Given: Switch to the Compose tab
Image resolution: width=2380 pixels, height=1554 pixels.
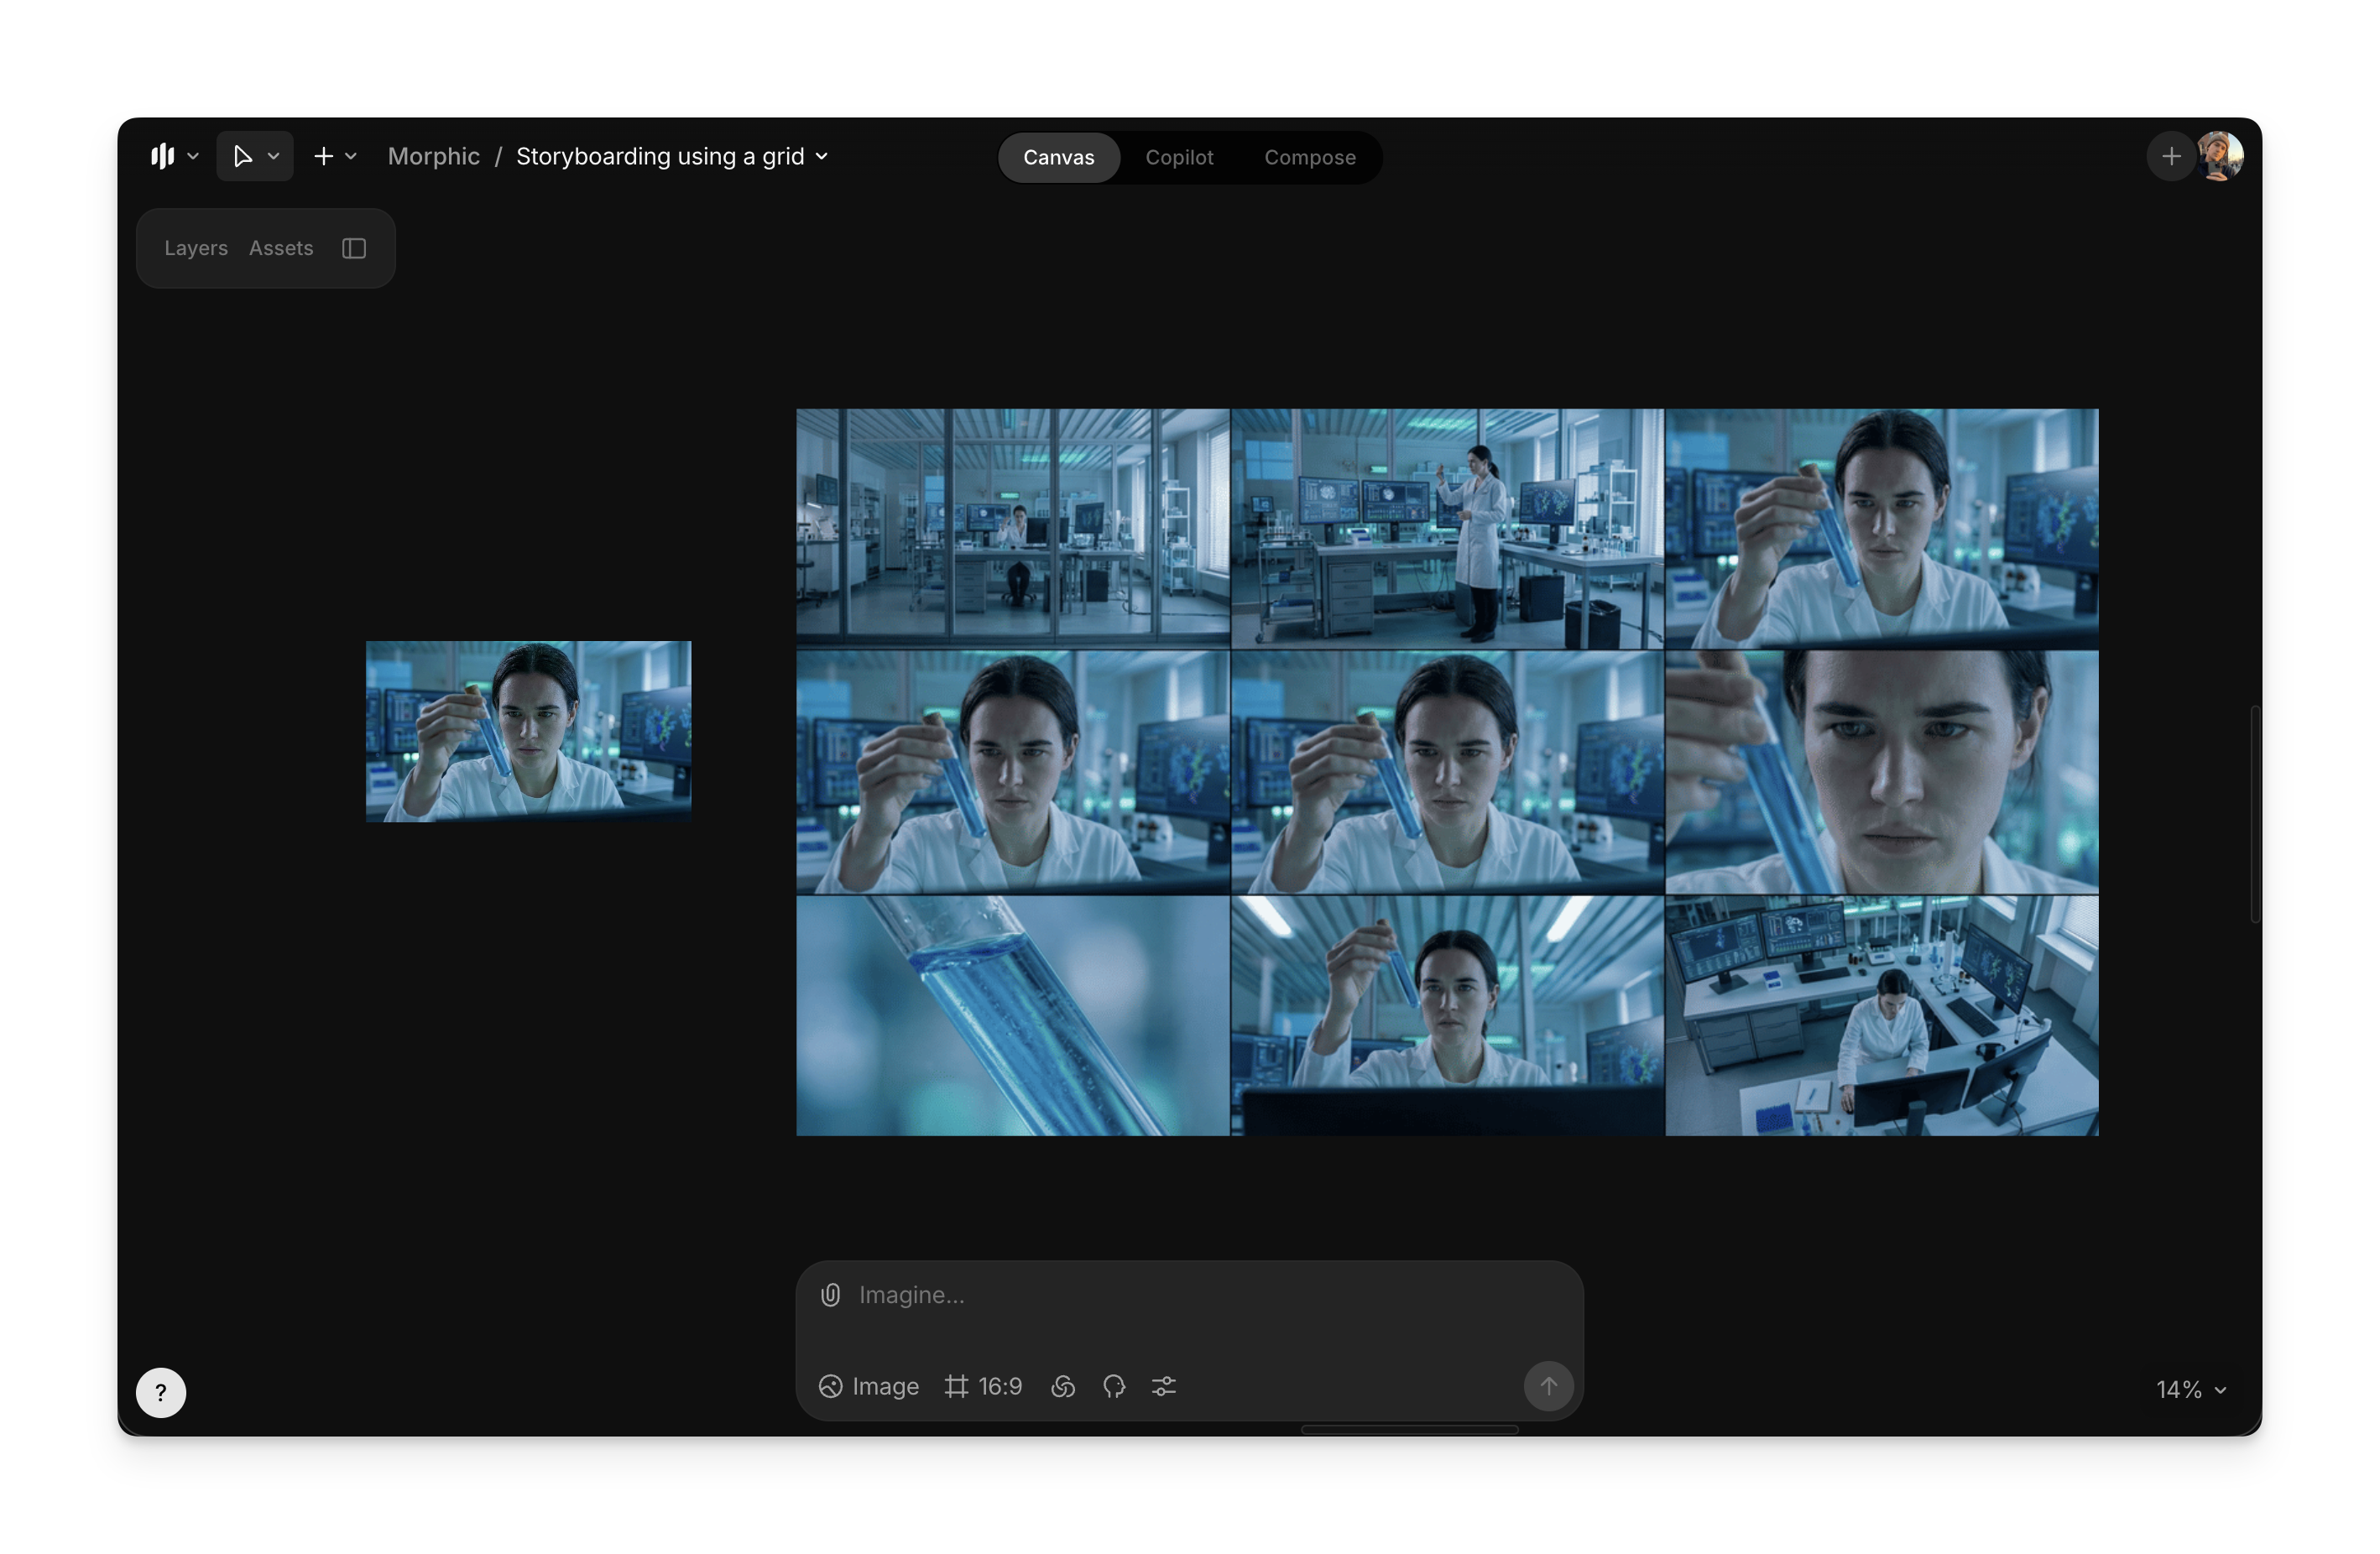Looking at the screenshot, I should (x=1309, y=157).
